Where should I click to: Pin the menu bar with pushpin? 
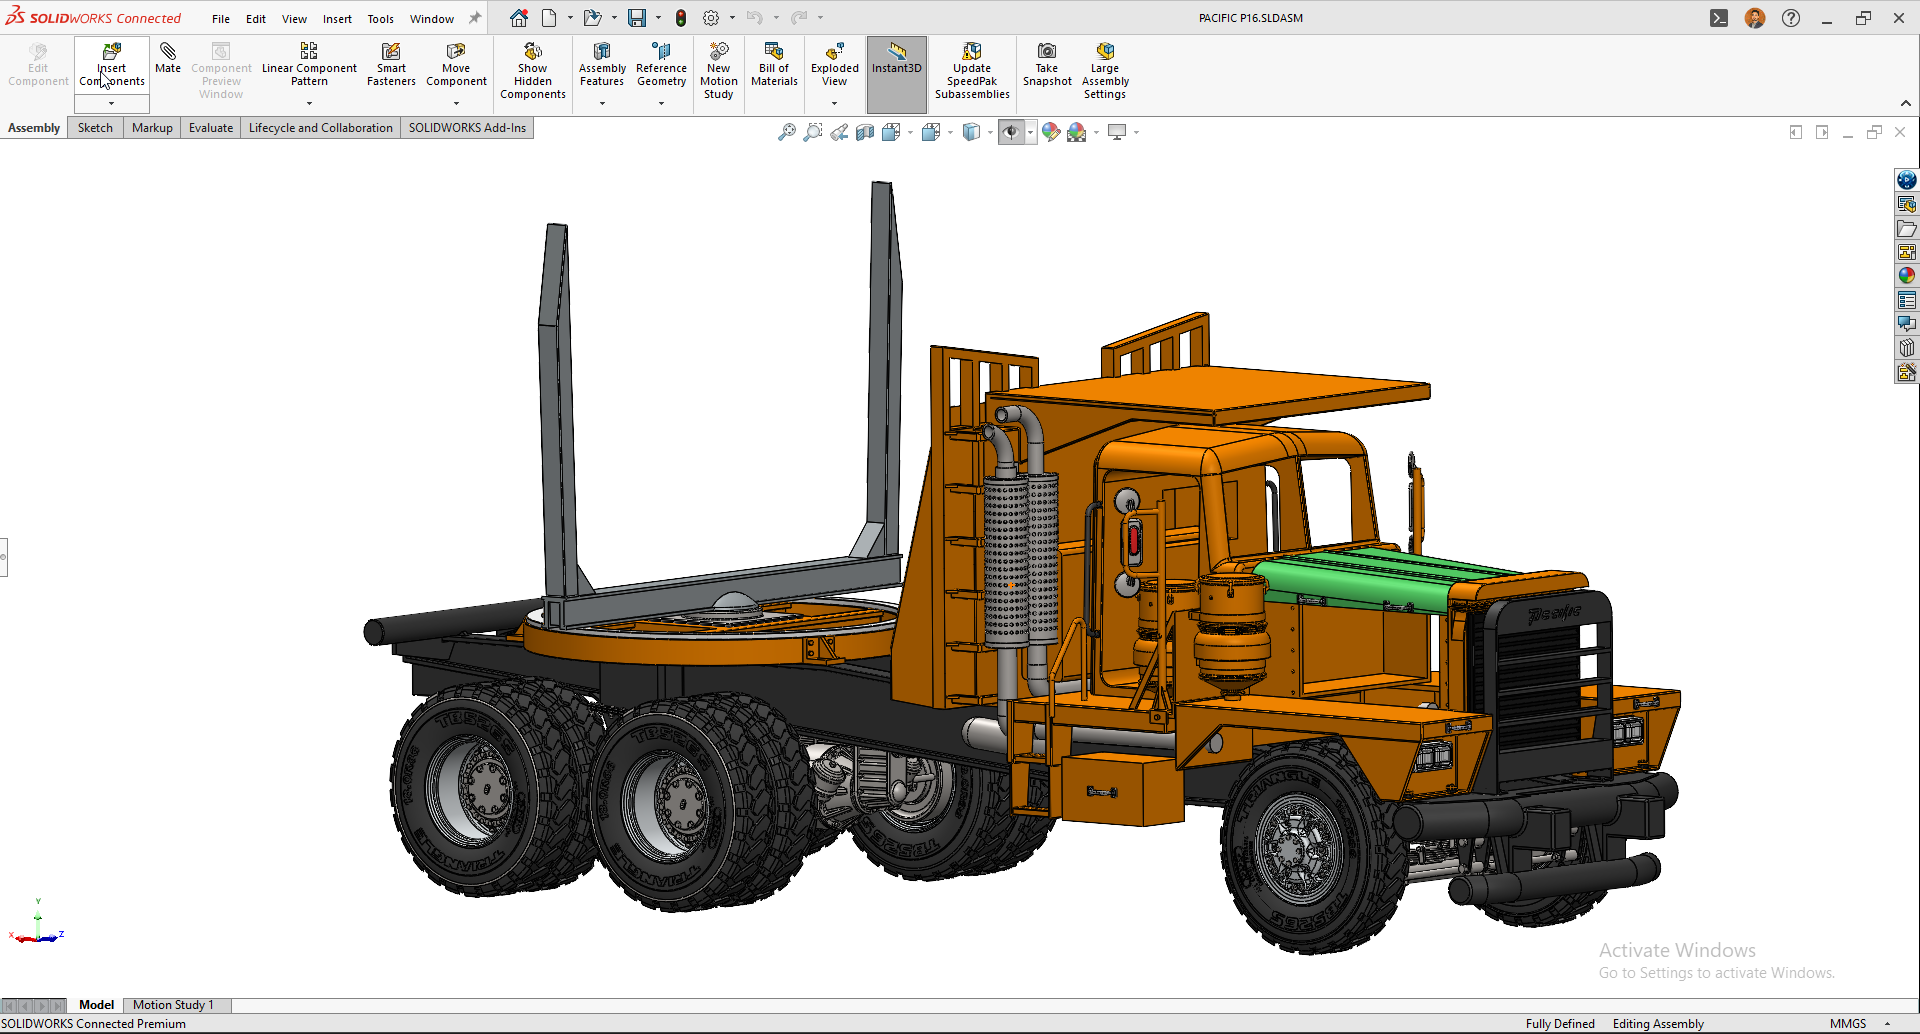(475, 18)
